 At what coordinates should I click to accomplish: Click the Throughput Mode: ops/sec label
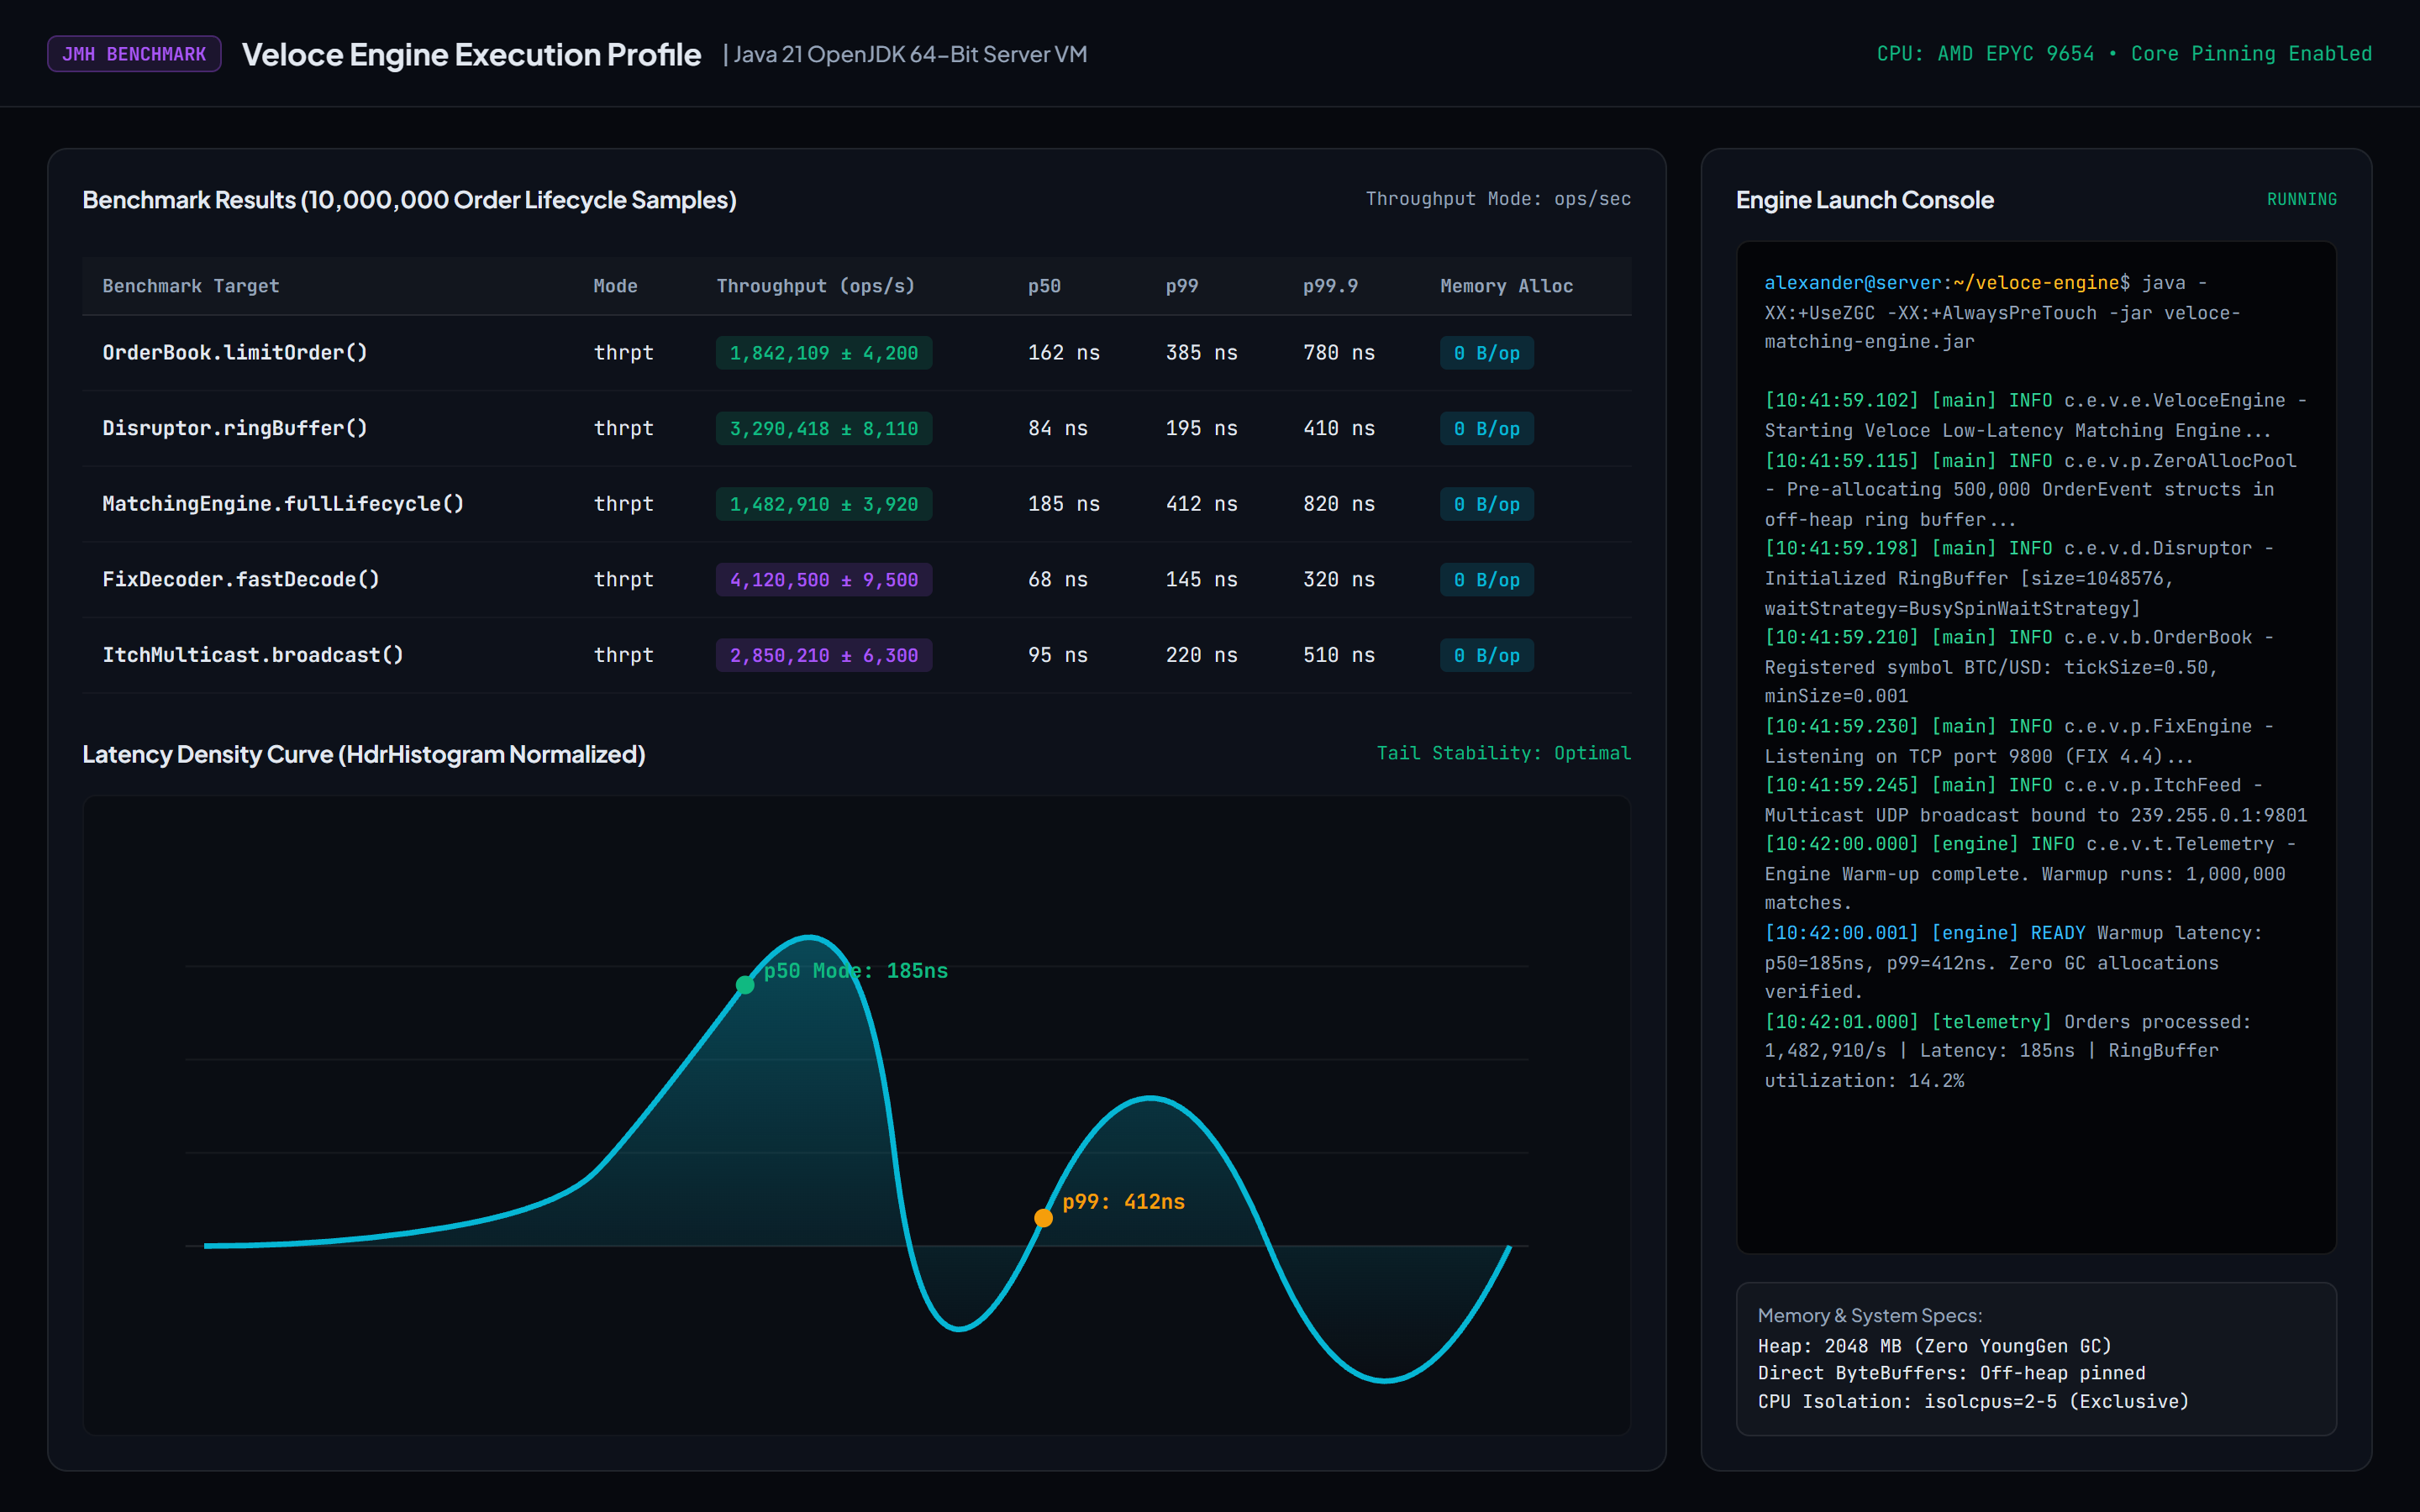pyautogui.click(x=1498, y=199)
